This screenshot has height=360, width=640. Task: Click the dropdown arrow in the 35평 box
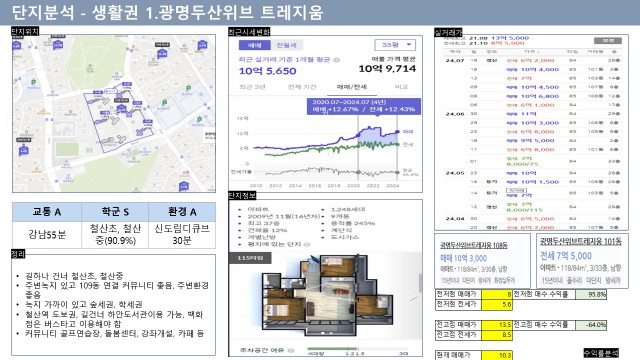point(409,44)
